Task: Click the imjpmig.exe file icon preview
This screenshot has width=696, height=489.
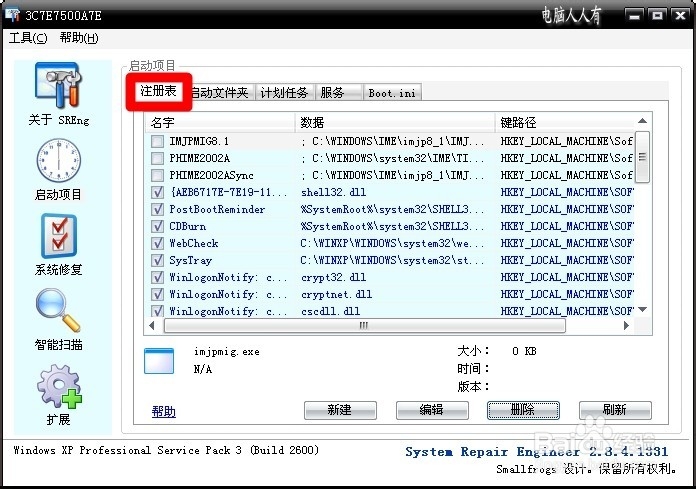Action: (159, 361)
